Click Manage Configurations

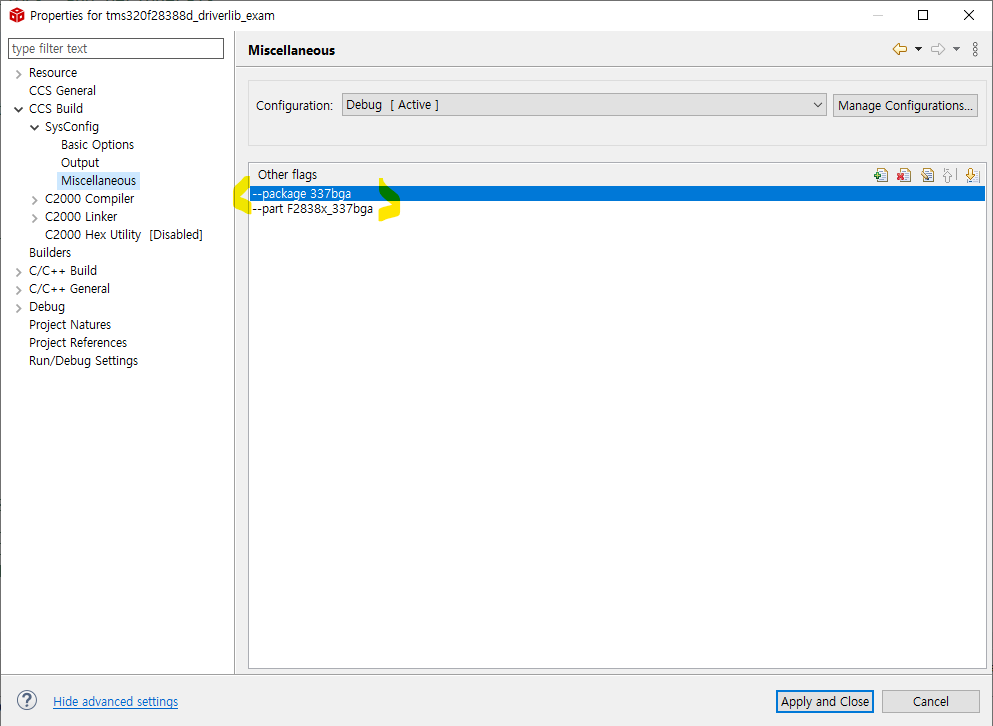point(904,104)
